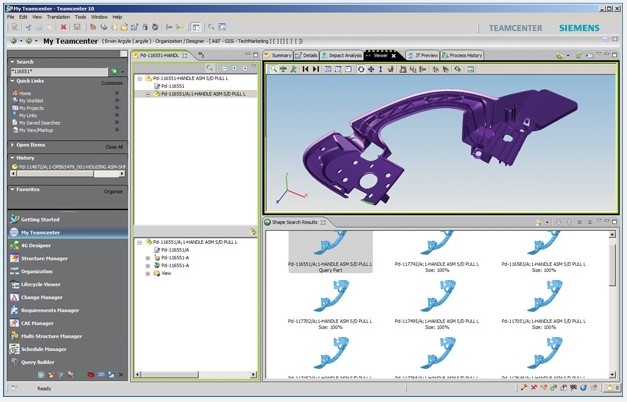Select the Pd-117702/A shape search result thumbnail

tap(330, 305)
